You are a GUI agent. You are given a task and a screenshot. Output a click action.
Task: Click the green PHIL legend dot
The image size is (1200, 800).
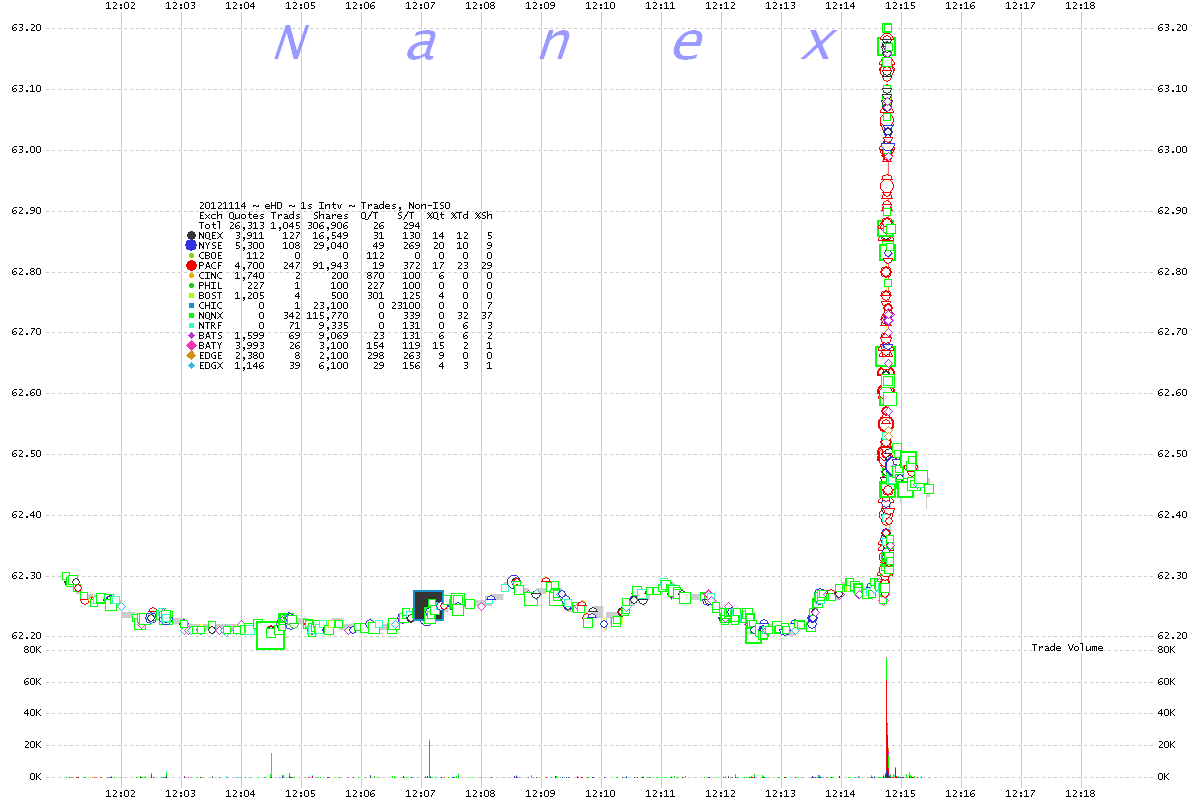click(190, 285)
